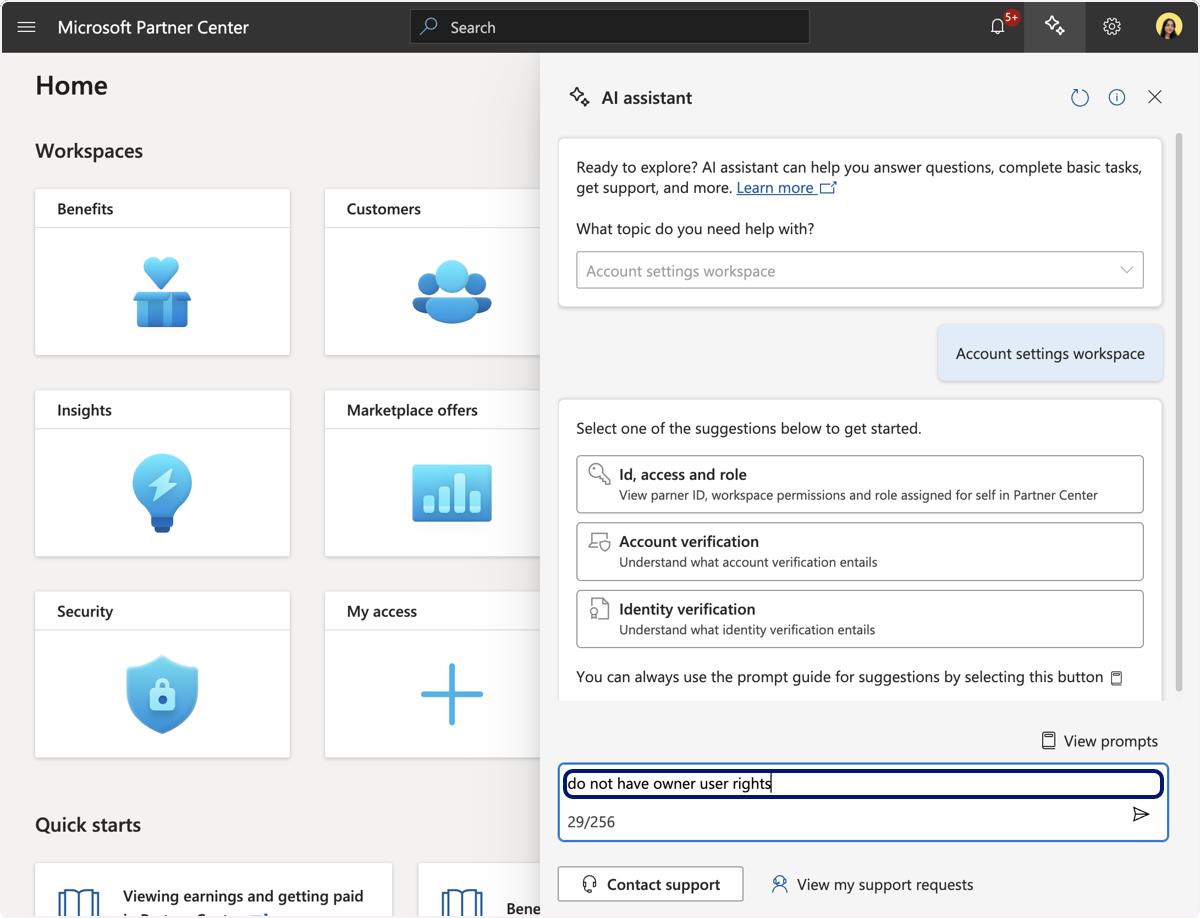Send the typed message
Image resolution: width=1200 pixels, height=918 pixels.
click(1141, 814)
